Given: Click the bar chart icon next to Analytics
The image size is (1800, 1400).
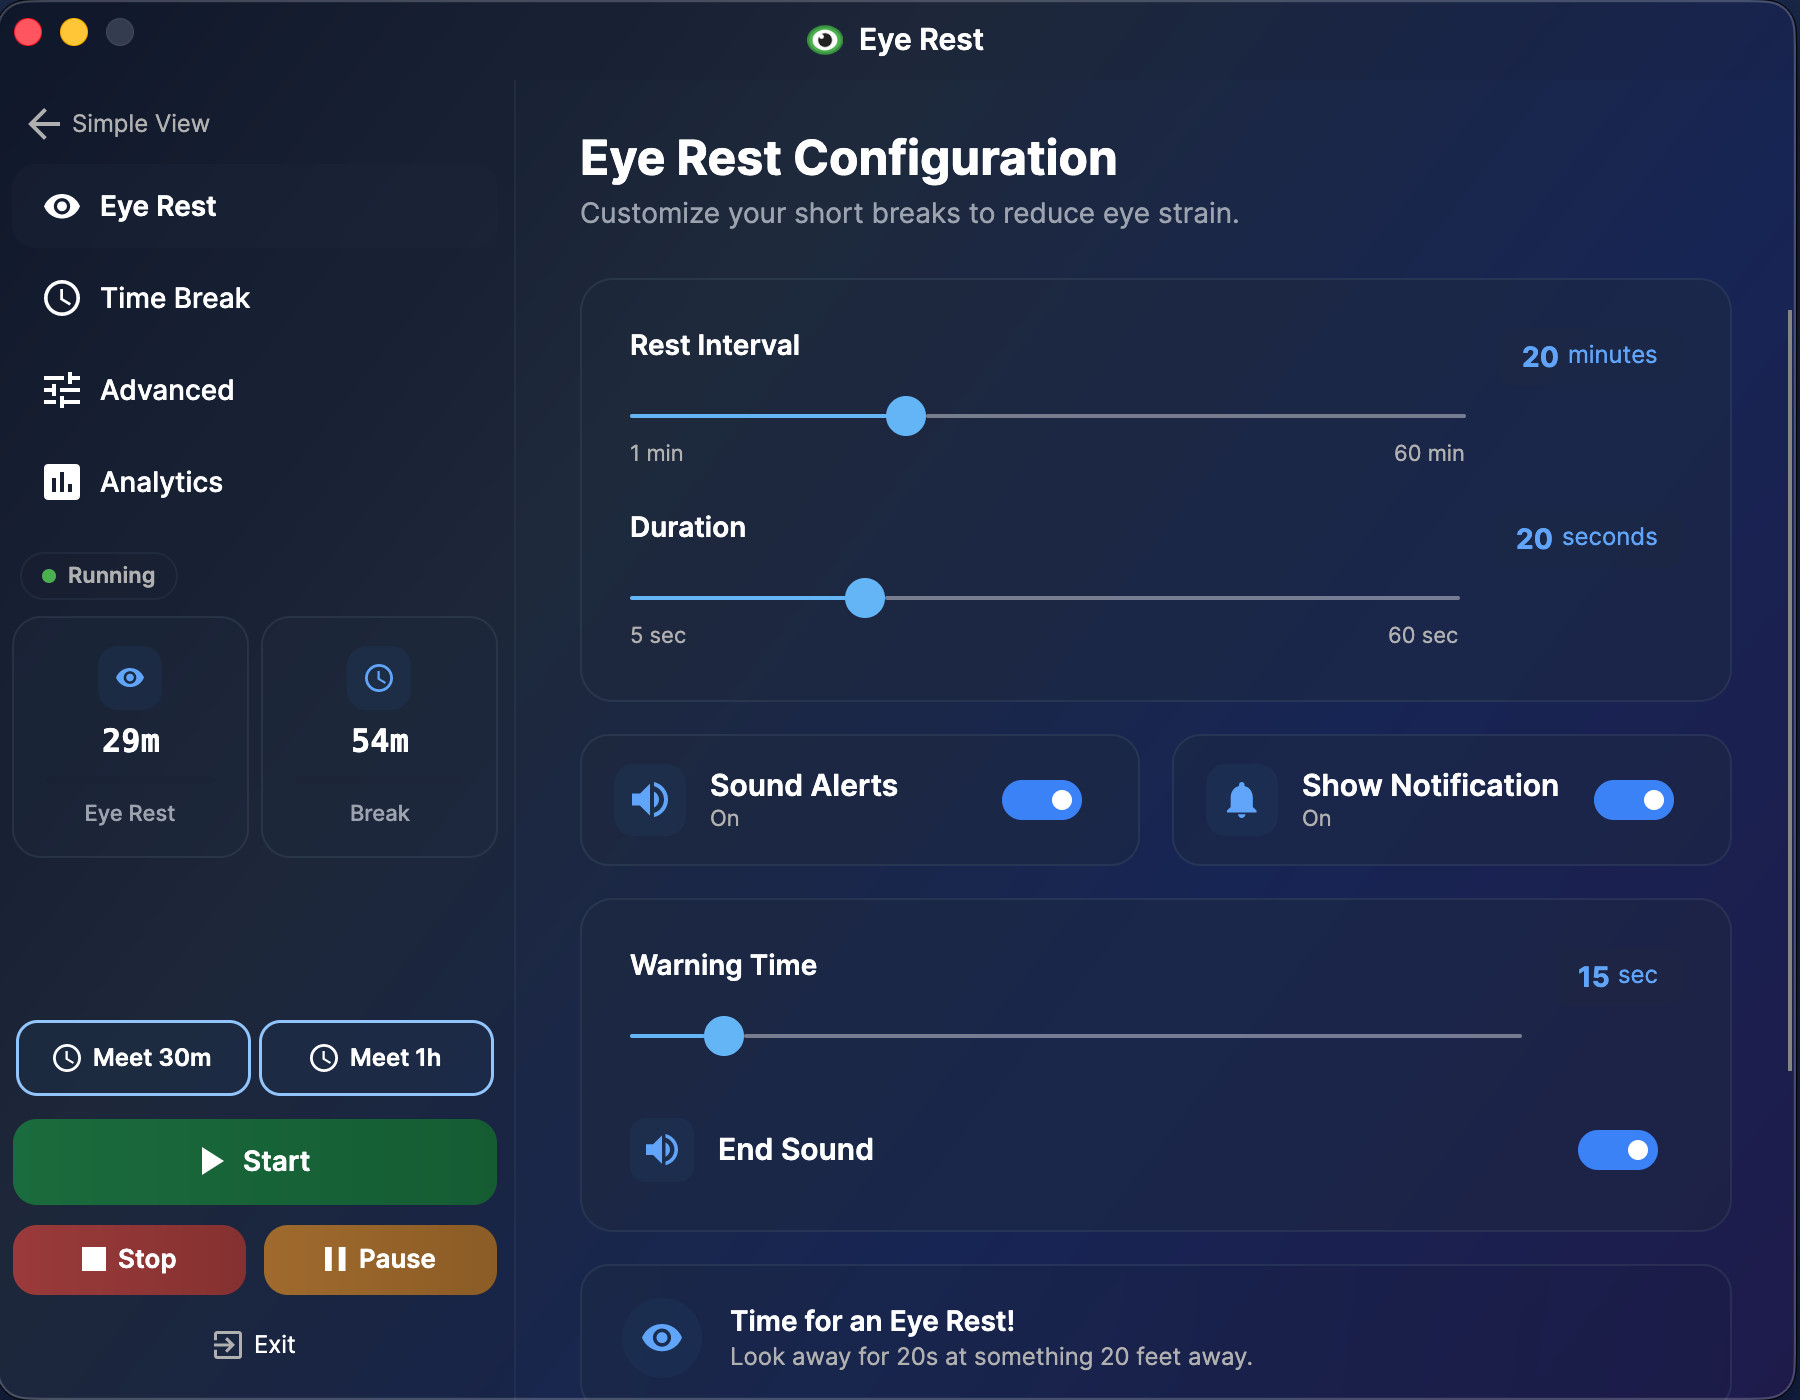Looking at the screenshot, I should pos(62,482).
